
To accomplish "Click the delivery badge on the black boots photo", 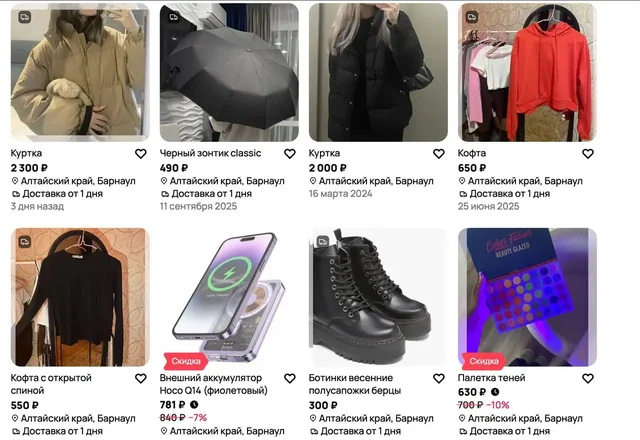I will 323,242.
